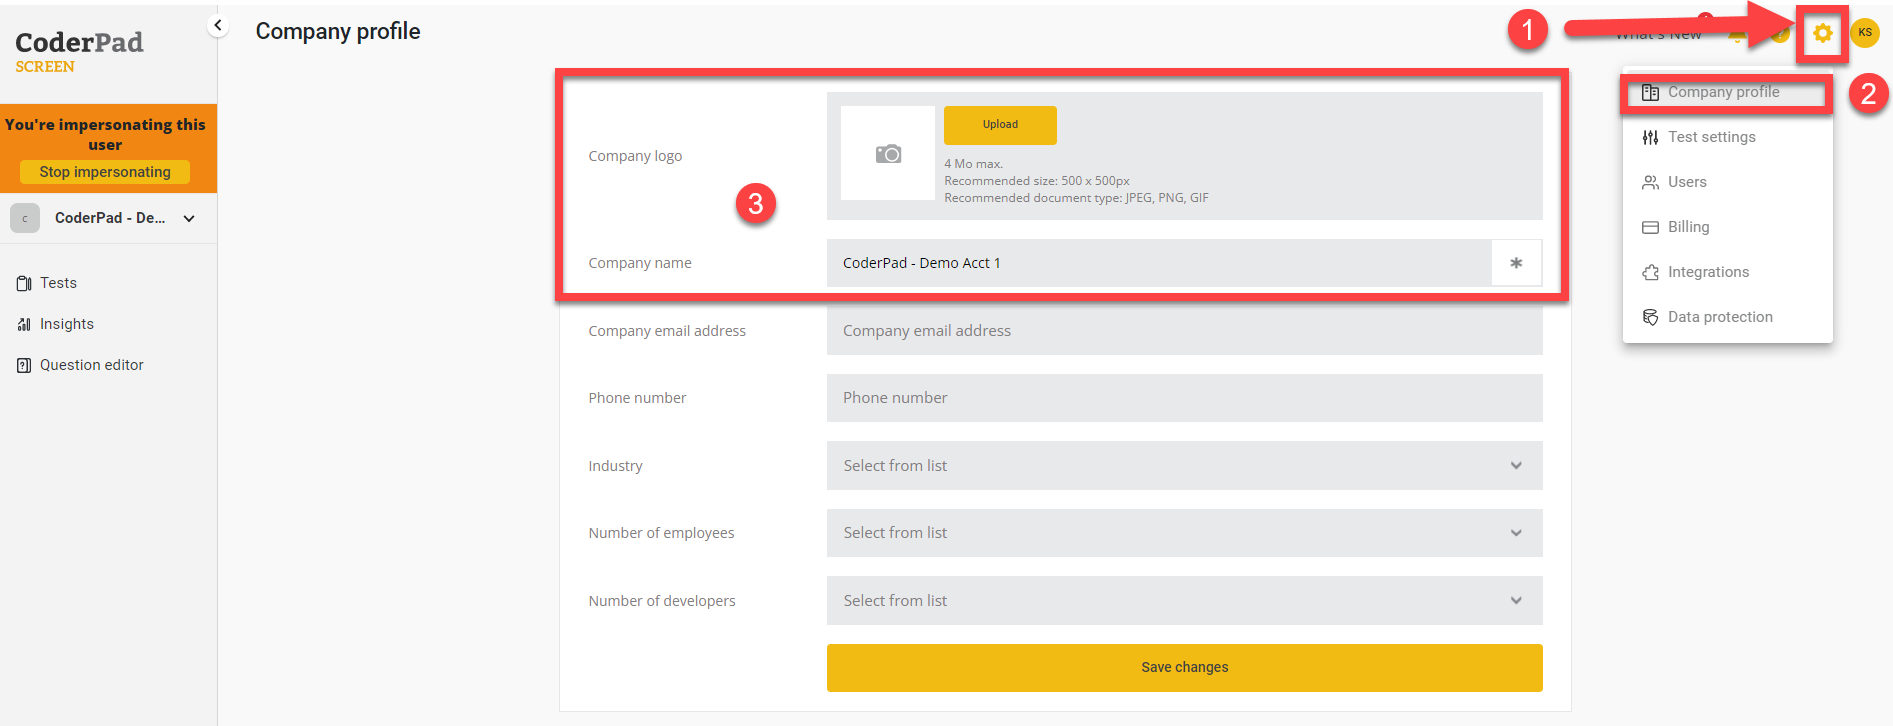Image resolution: width=1893 pixels, height=726 pixels.
Task: Open the Industry dropdown list
Action: (x=1183, y=466)
